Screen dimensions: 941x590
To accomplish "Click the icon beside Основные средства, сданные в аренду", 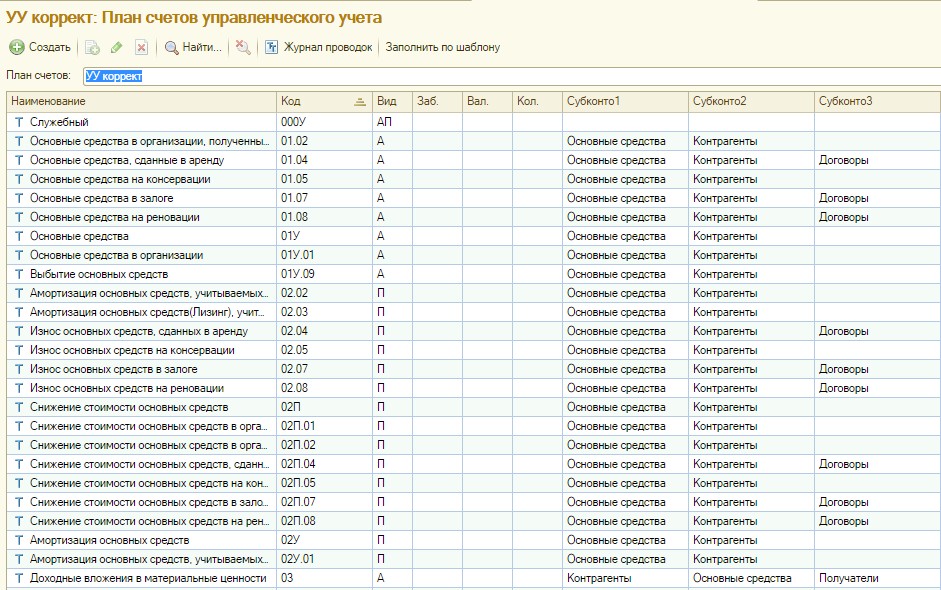I will tap(19, 160).
